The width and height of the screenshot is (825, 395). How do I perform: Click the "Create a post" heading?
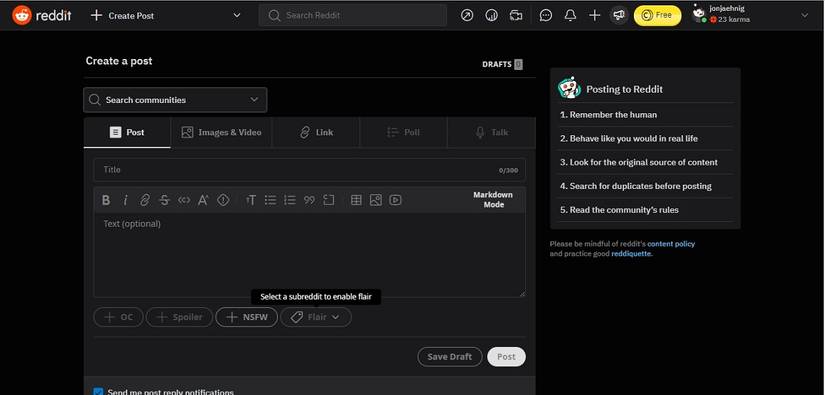pos(119,61)
